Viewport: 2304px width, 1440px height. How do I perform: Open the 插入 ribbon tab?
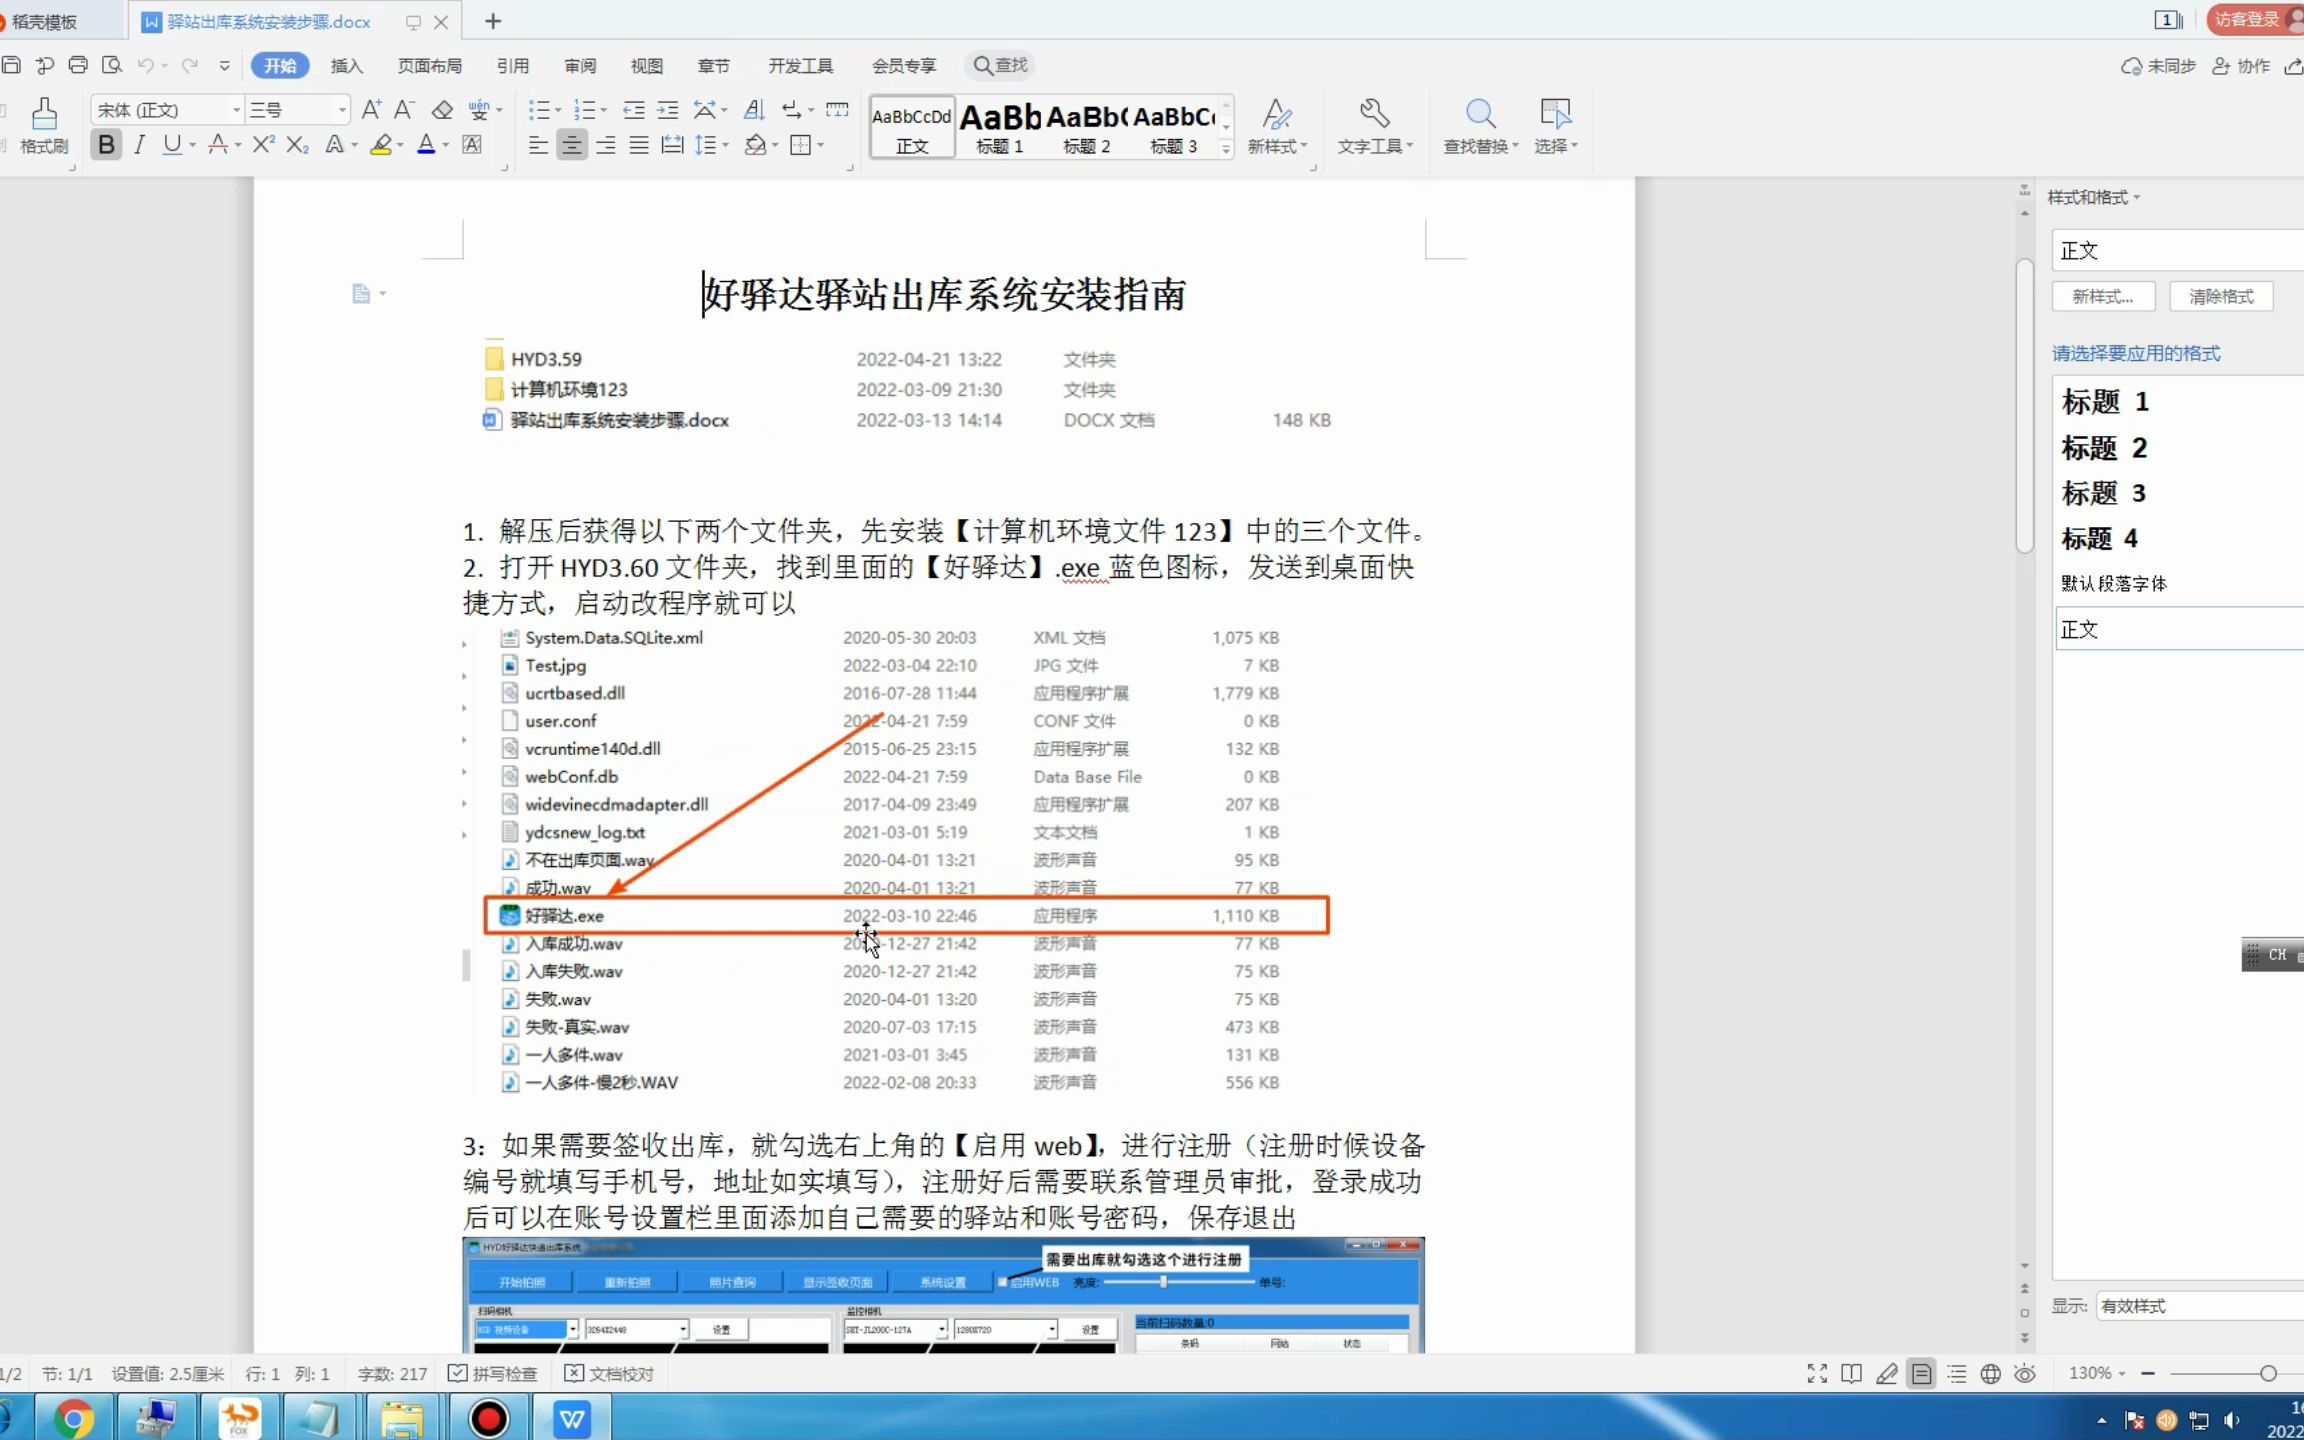pyautogui.click(x=346, y=66)
